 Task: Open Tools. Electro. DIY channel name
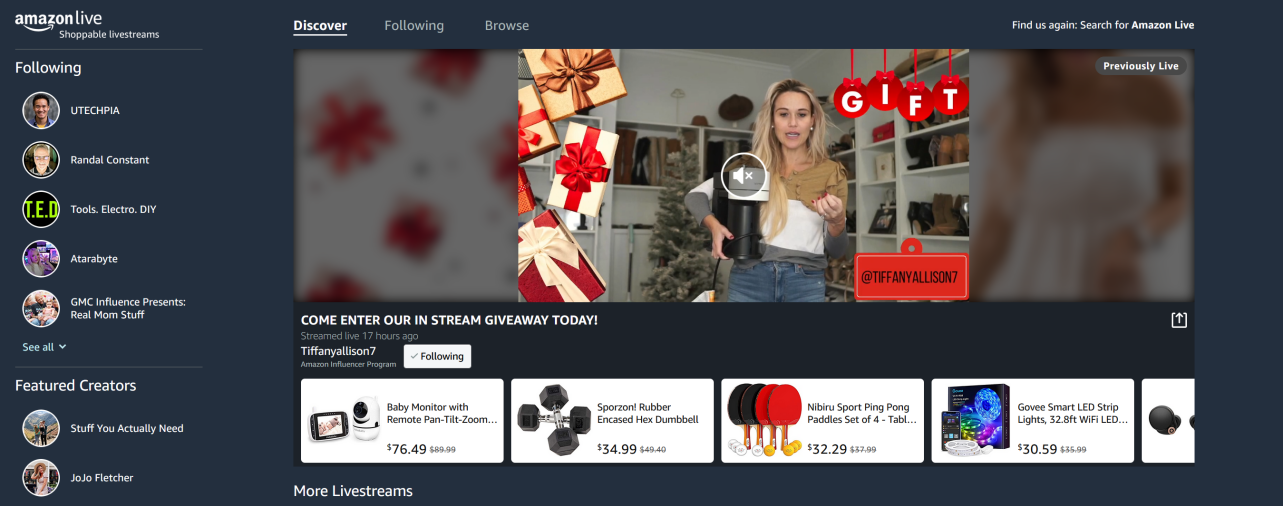tap(114, 209)
